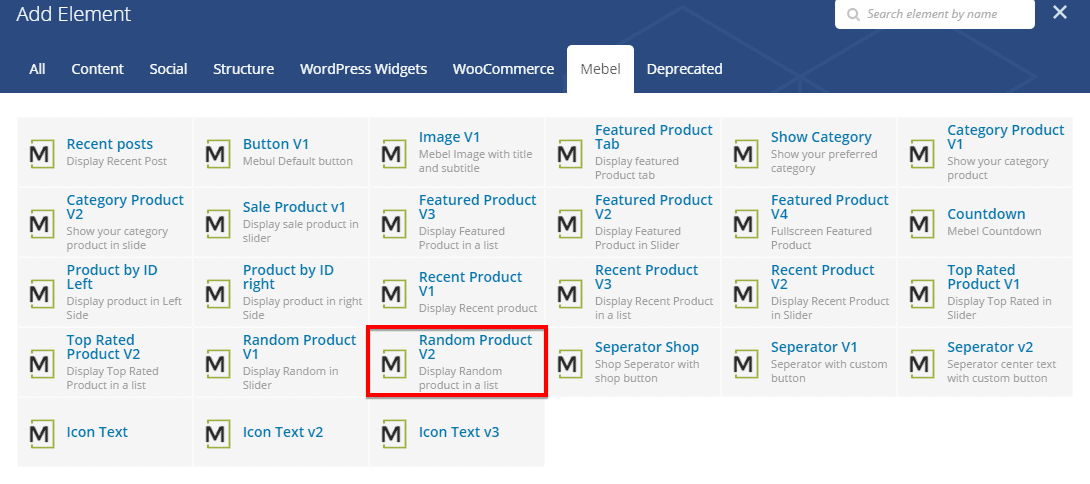This screenshot has height=484, width=1090.
Task: Click 'Display Recent product' description
Action: [x=478, y=308]
